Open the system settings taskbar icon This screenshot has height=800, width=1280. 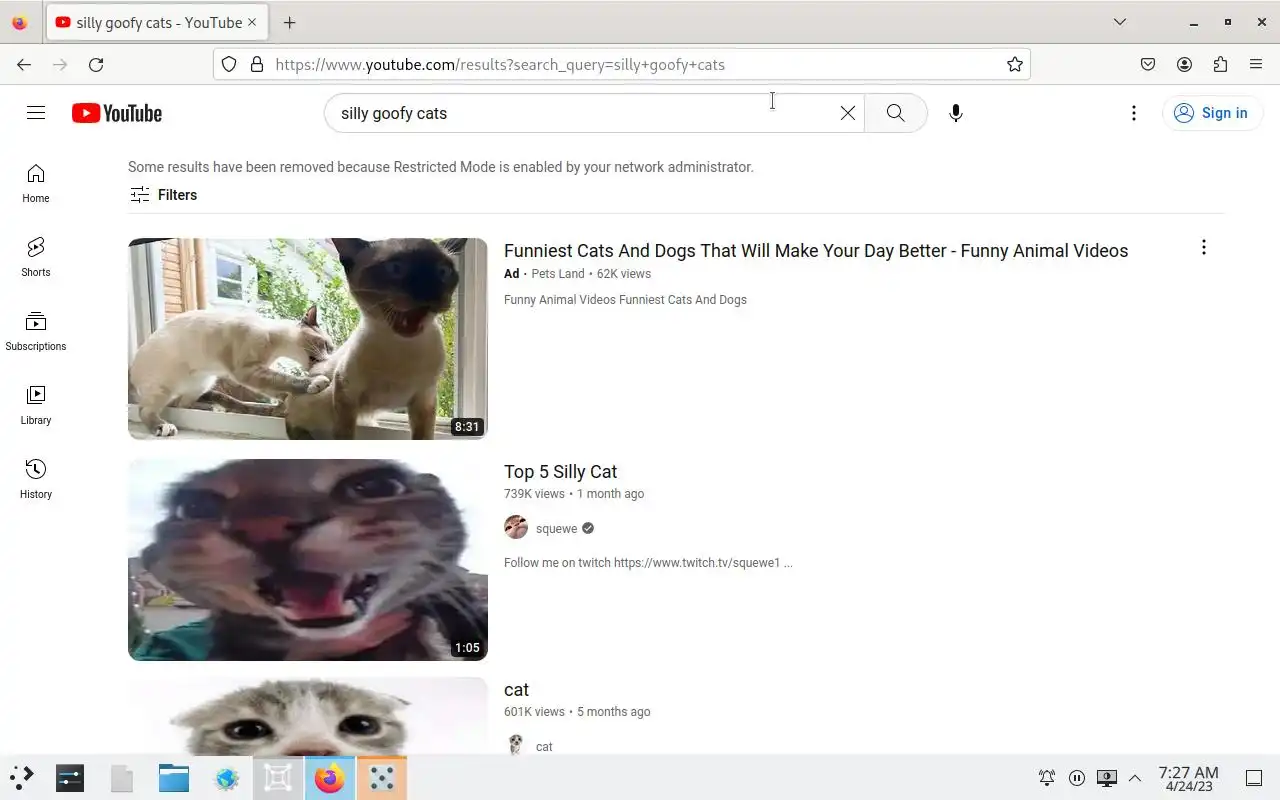pyautogui.click(x=70, y=778)
